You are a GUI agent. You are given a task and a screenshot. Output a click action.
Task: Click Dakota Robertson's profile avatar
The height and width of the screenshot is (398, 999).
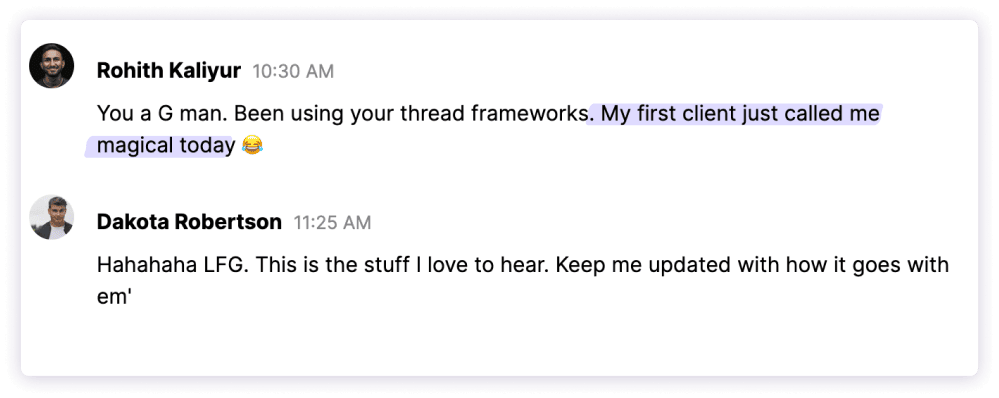click(x=52, y=217)
